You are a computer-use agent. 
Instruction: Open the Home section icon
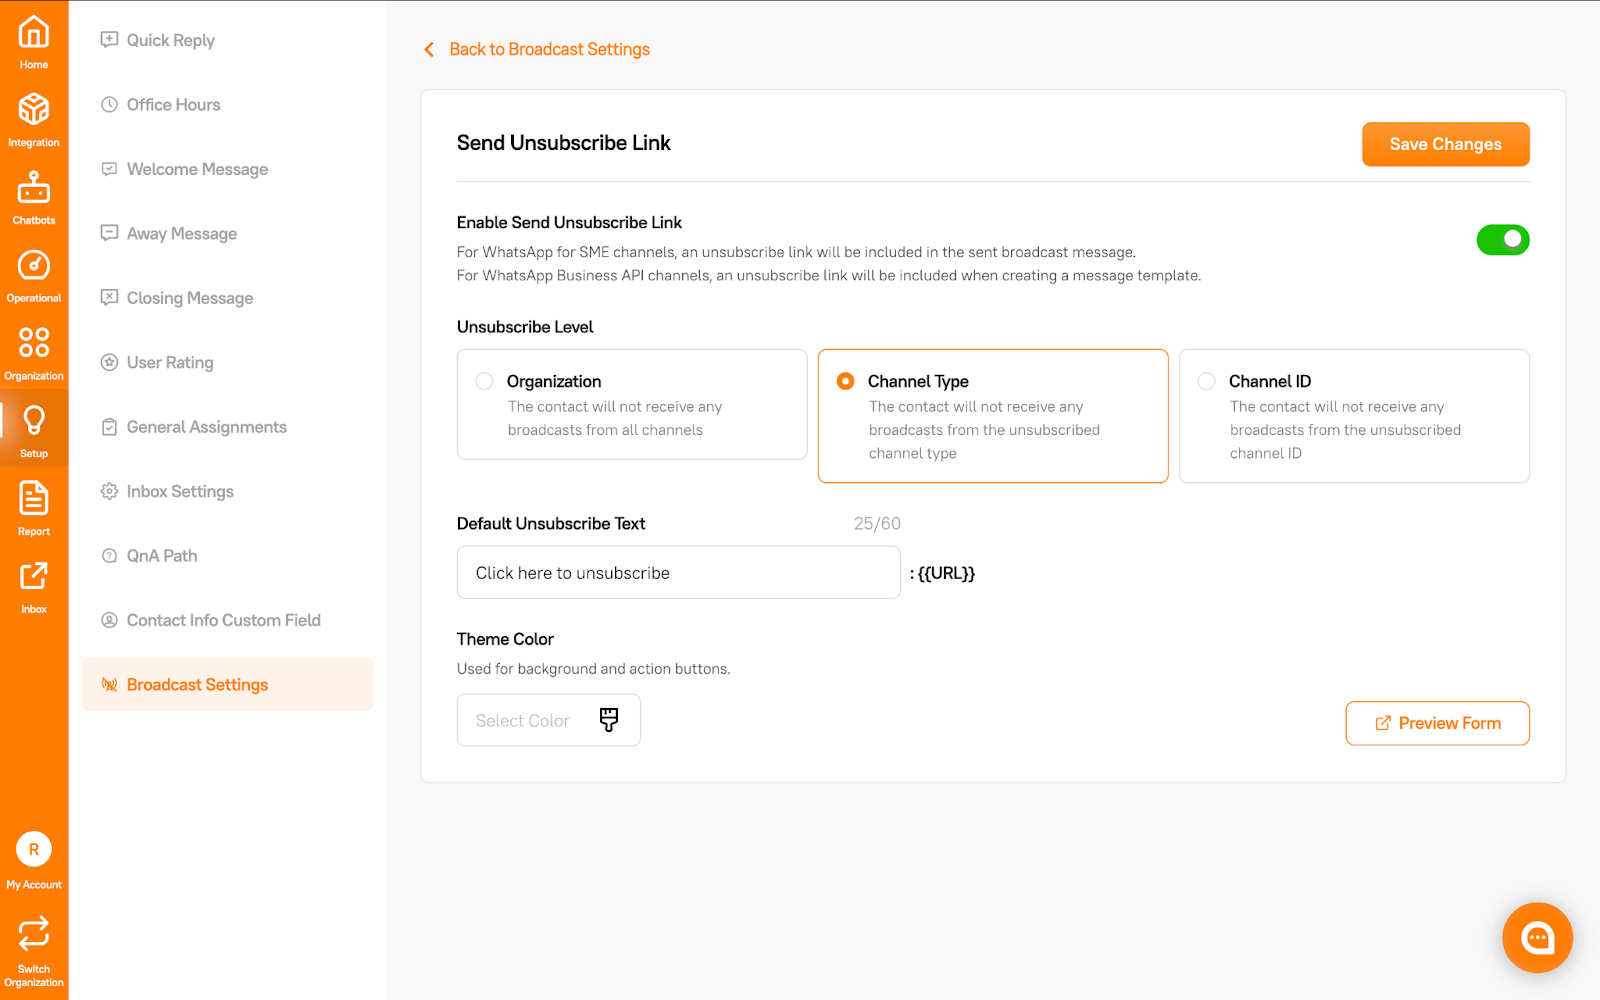(x=34, y=32)
